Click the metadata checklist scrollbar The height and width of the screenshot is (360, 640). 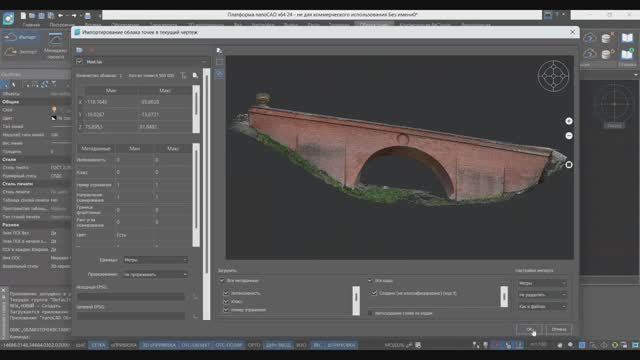click(x=356, y=300)
